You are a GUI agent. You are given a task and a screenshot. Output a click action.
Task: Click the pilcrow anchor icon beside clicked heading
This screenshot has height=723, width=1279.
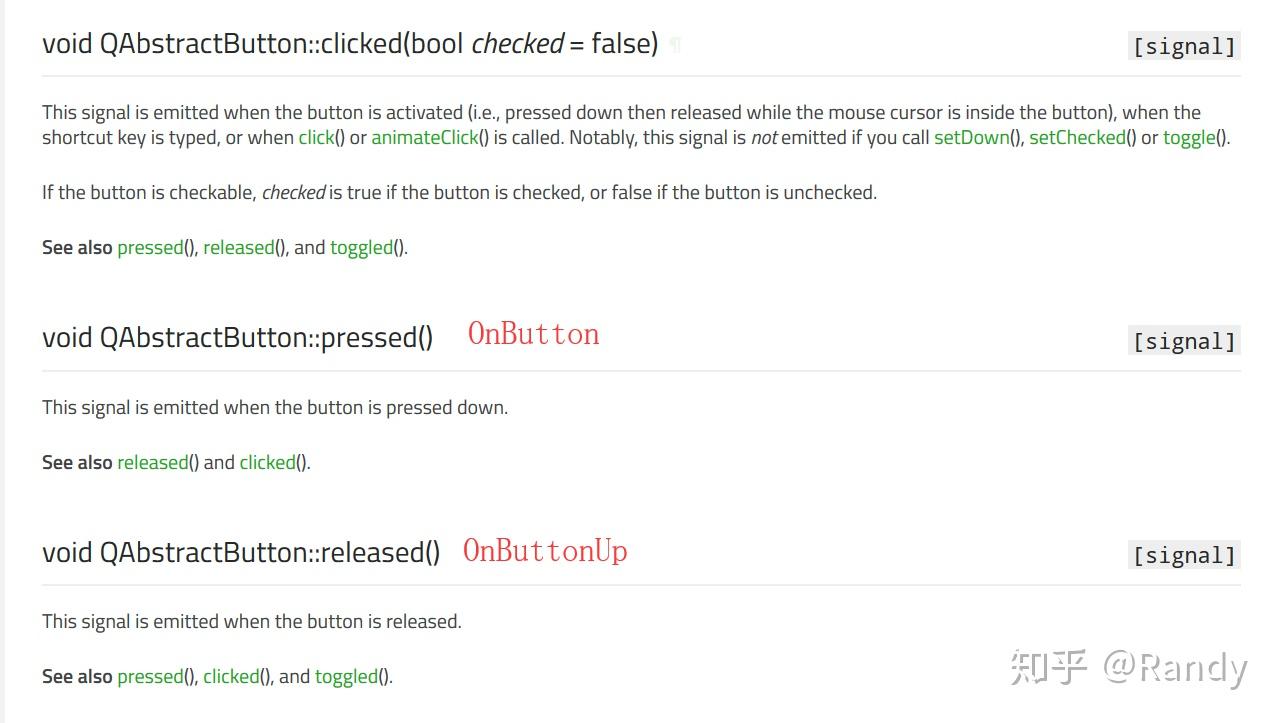[675, 45]
